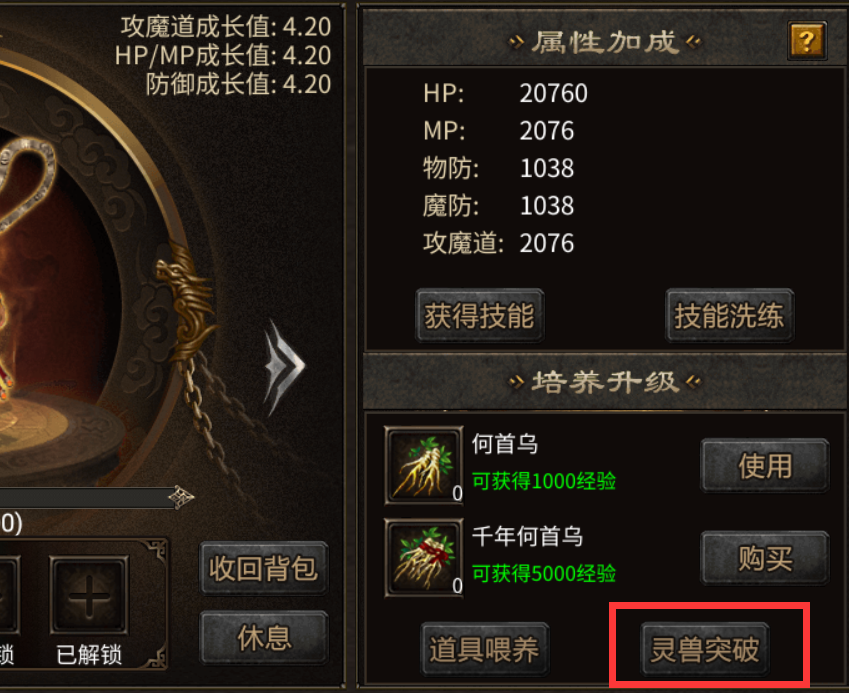The height and width of the screenshot is (693, 849).
Task: Click the 道具喂养 item feeding button
Action: pos(485,649)
